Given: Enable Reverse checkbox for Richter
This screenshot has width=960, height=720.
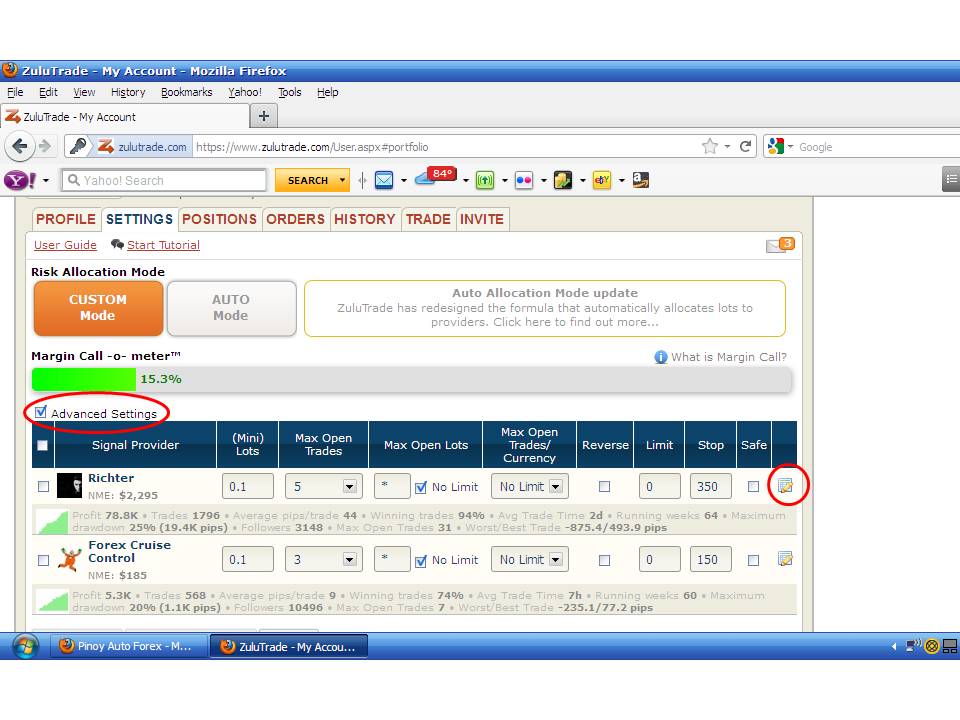Looking at the screenshot, I should [x=604, y=486].
